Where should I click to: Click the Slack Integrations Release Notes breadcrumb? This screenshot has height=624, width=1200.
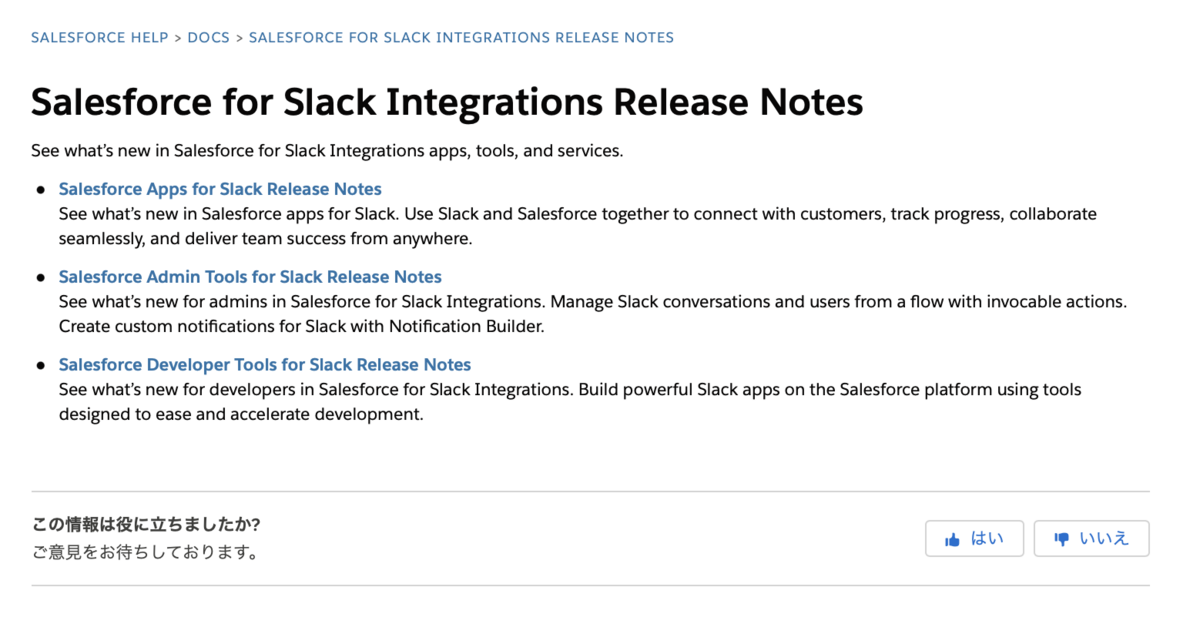(461, 38)
